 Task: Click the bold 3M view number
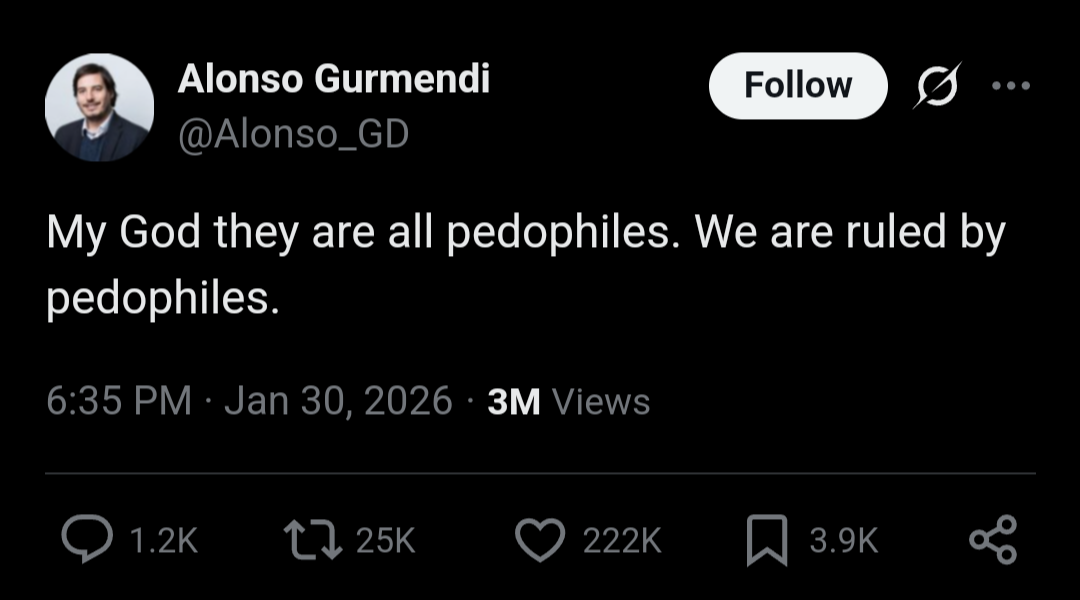tap(513, 402)
